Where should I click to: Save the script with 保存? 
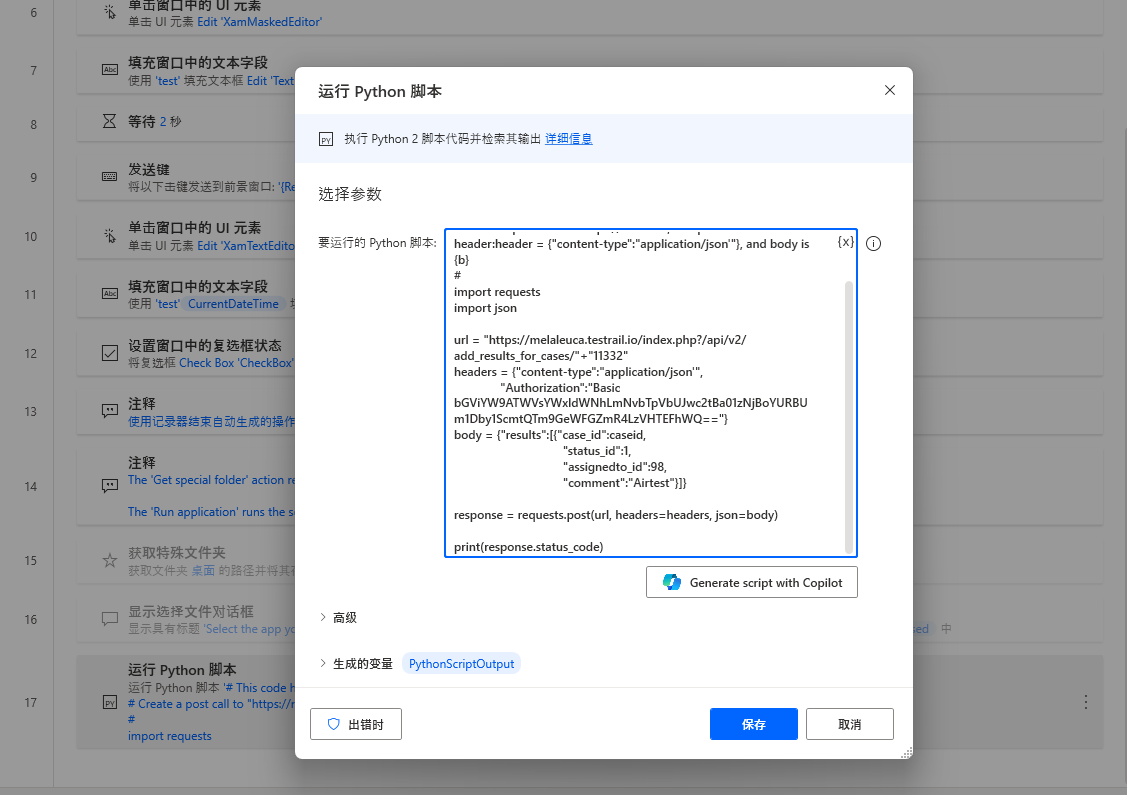[753, 724]
